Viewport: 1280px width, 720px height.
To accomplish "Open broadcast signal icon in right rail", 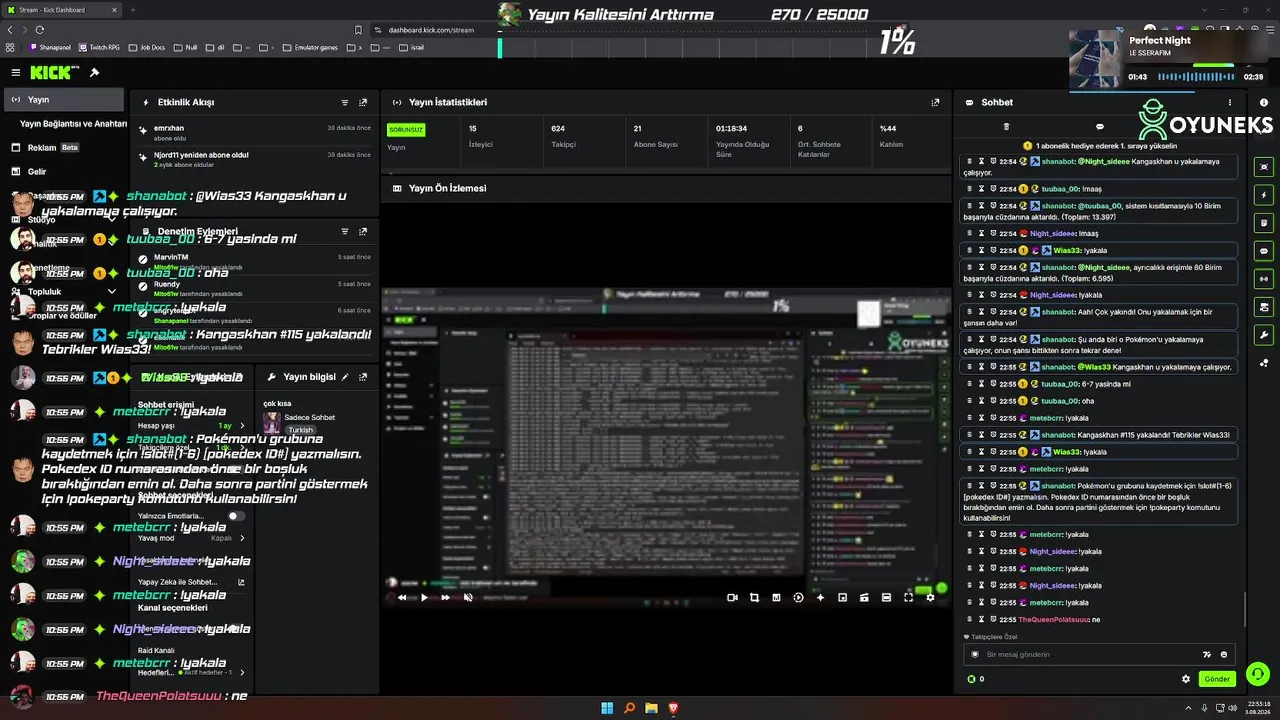I will click(1264, 279).
